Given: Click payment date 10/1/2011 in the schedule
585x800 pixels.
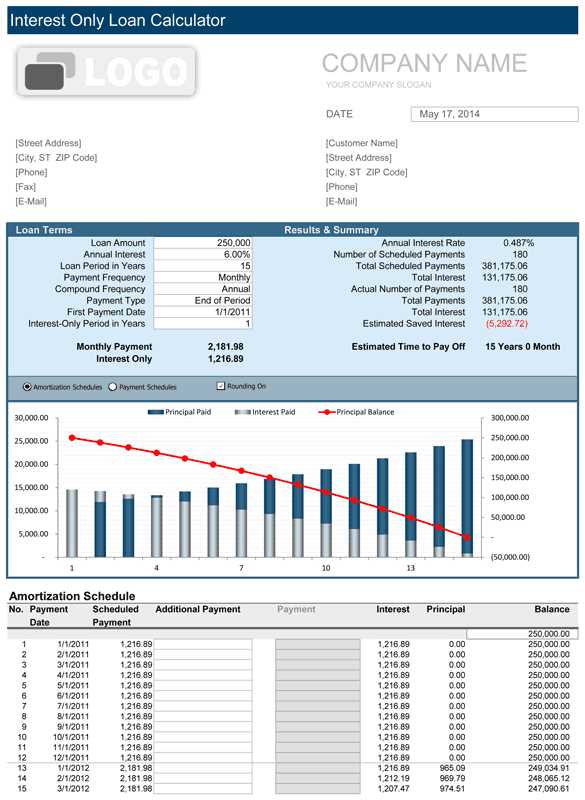Looking at the screenshot, I should (x=71, y=737).
